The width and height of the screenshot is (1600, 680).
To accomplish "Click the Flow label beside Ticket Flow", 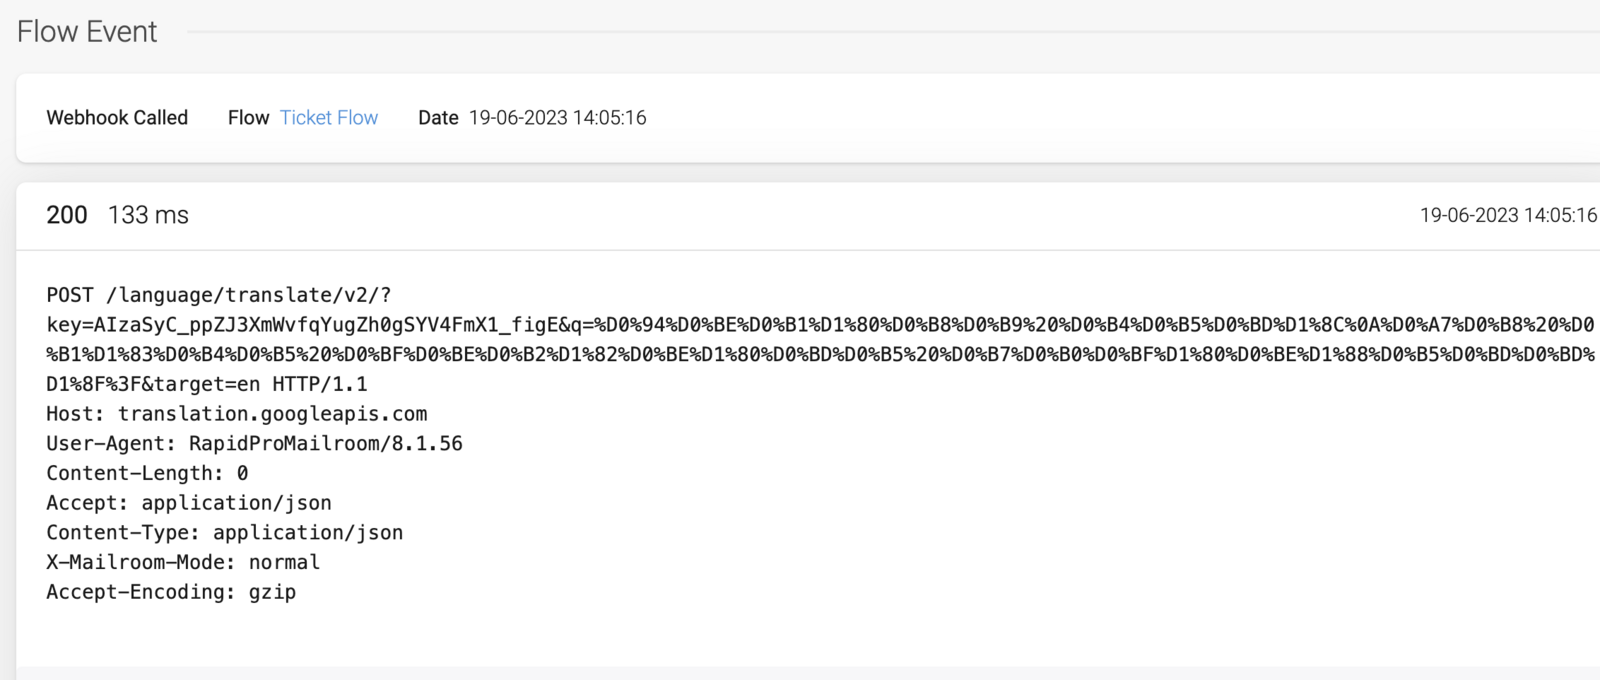I will click(248, 118).
